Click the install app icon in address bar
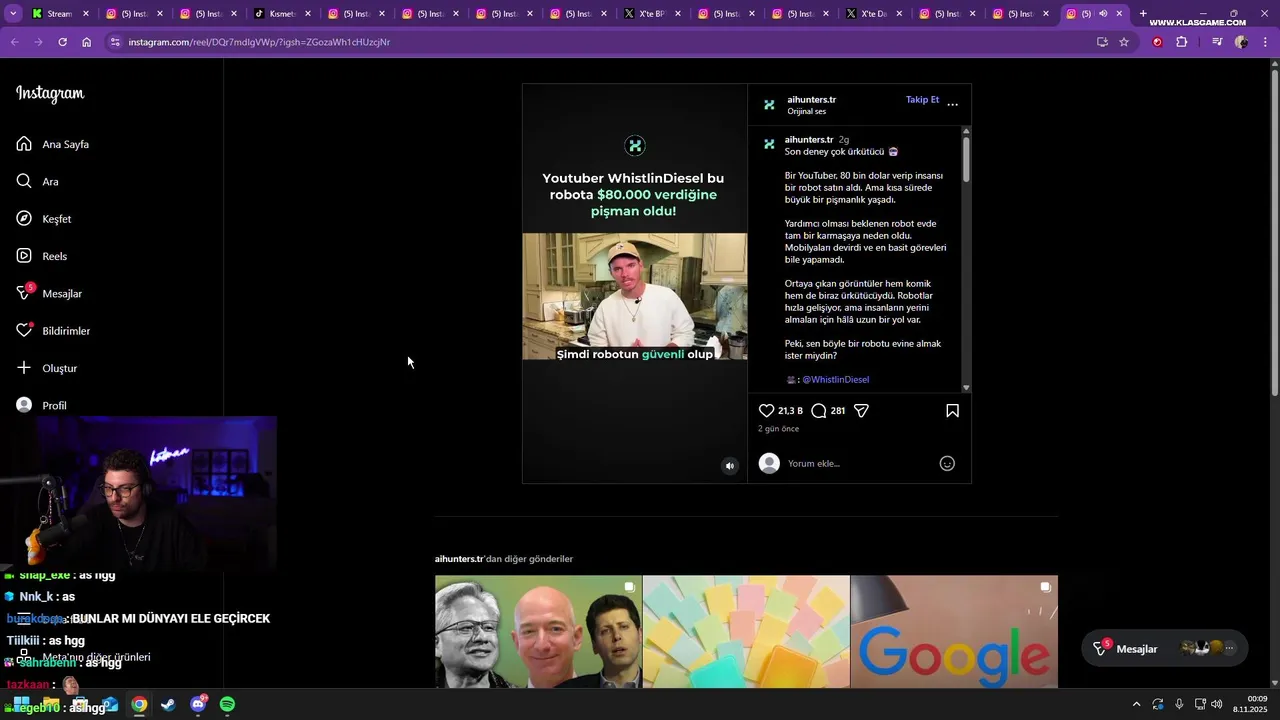The height and width of the screenshot is (720, 1280). coord(1102,42)
